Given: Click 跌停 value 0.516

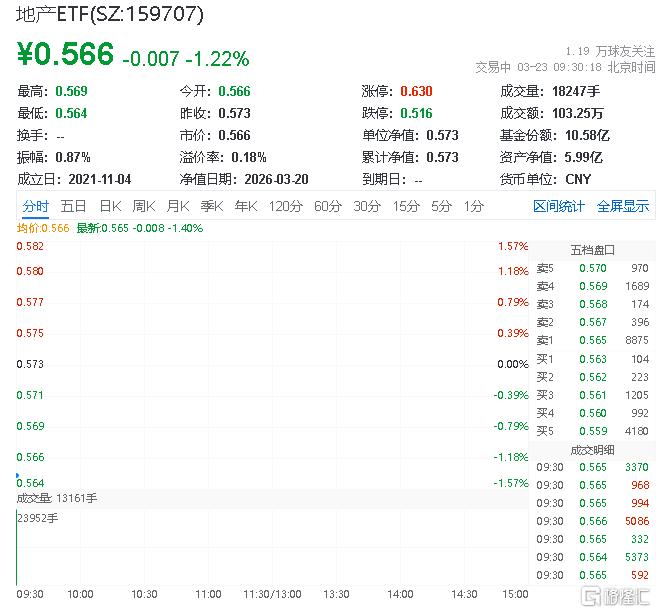Looking at the screenshot, I should click(x=416, y=113).
